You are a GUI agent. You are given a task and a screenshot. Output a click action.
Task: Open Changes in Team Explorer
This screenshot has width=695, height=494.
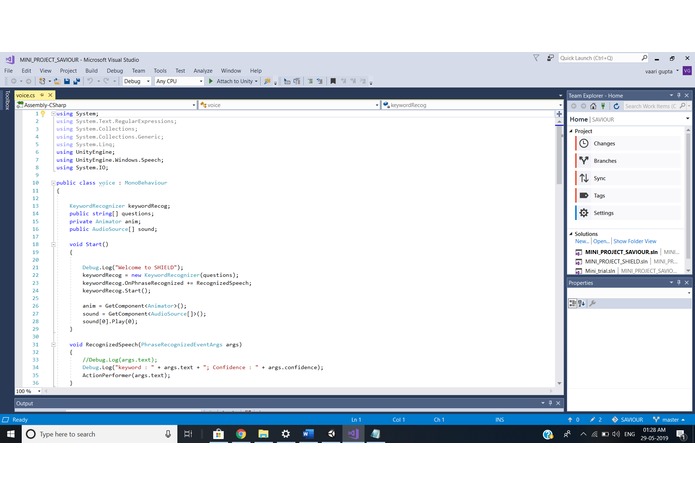628,144
